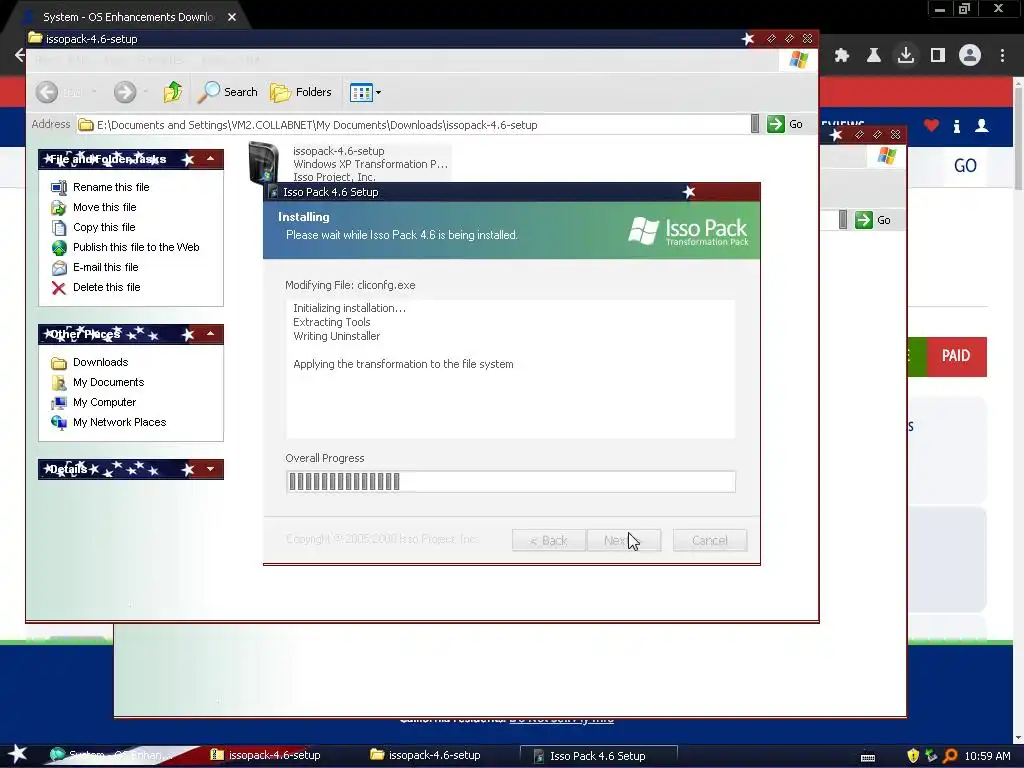The image size is (1024, 768).
Task: Click Delete this file
Action: point(106,287)
